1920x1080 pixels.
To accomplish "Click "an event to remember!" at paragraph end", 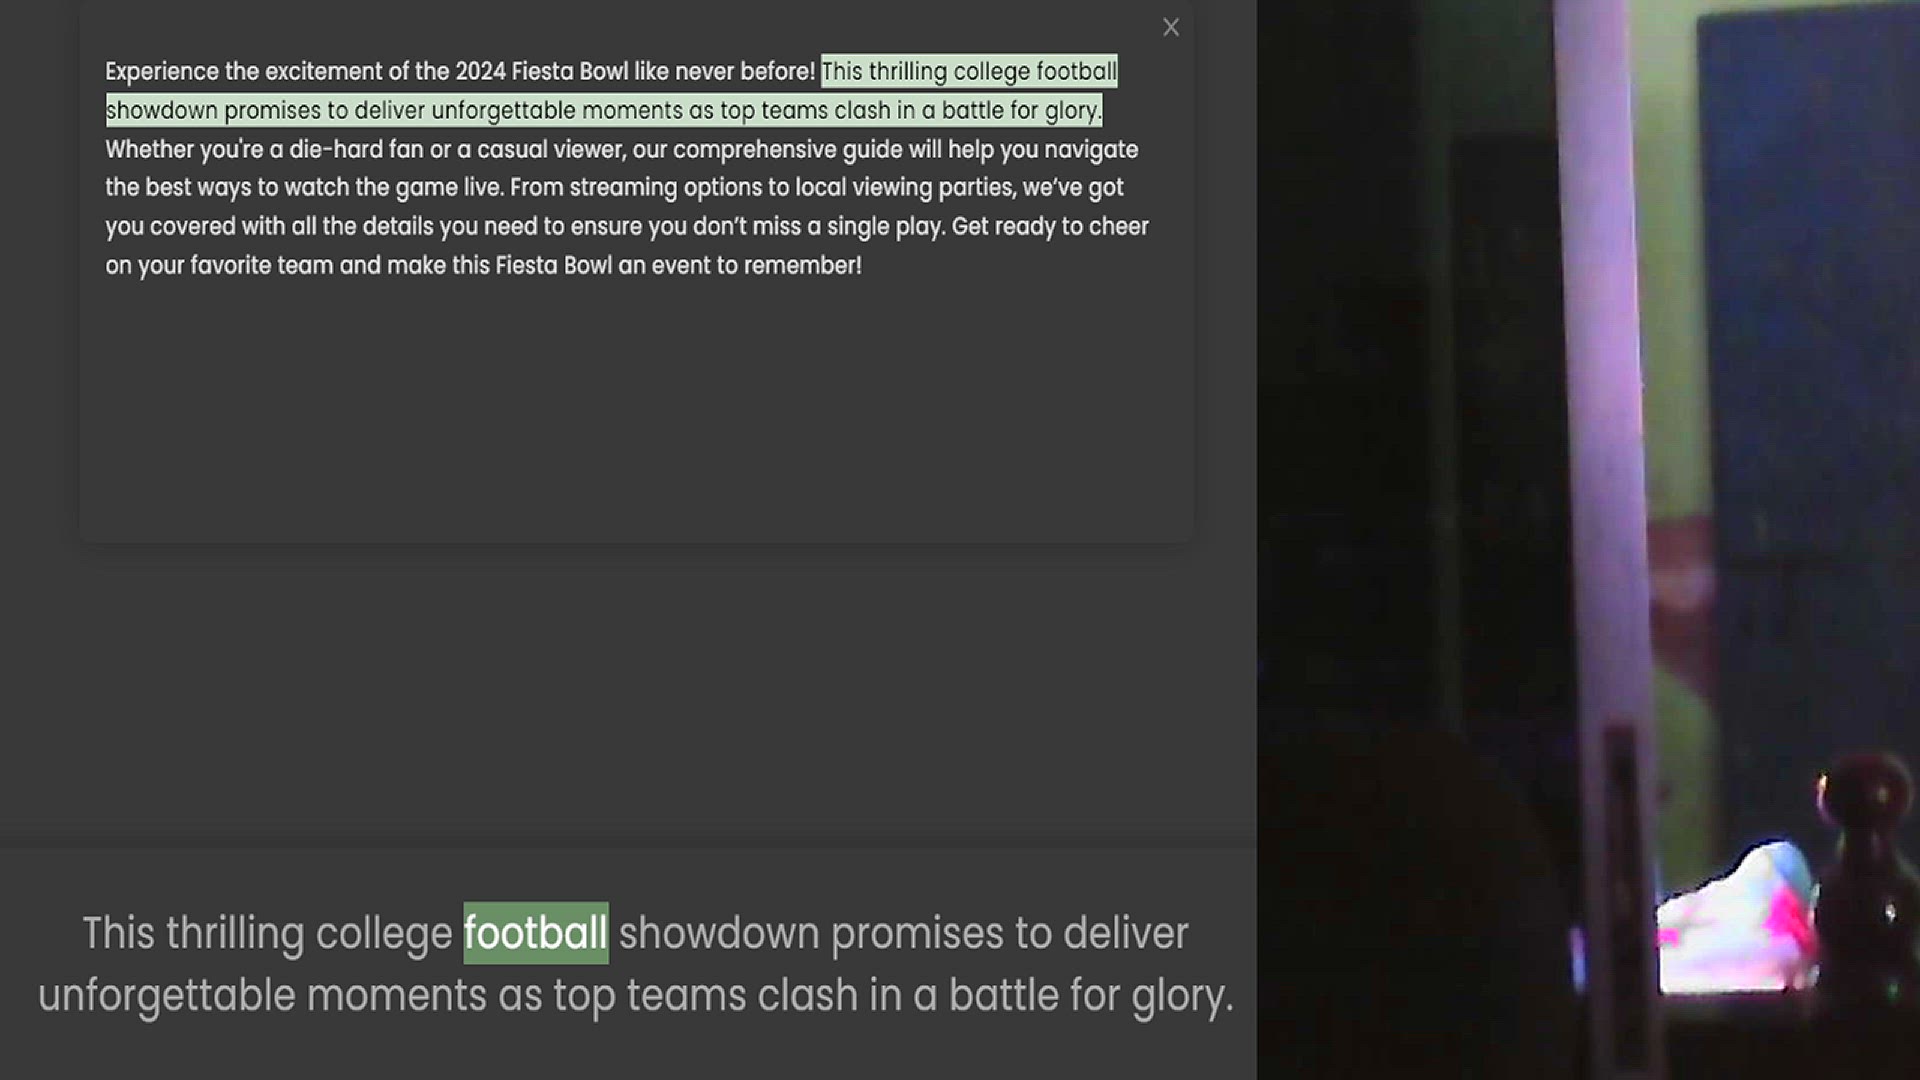I will click(x=739, y=265).
